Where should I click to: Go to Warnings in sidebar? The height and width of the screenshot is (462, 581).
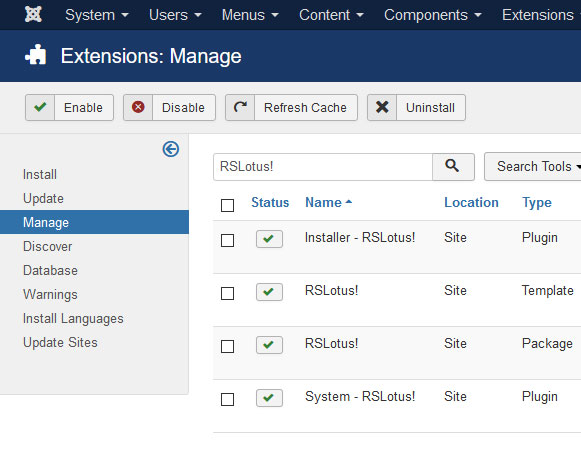(50, 295)
